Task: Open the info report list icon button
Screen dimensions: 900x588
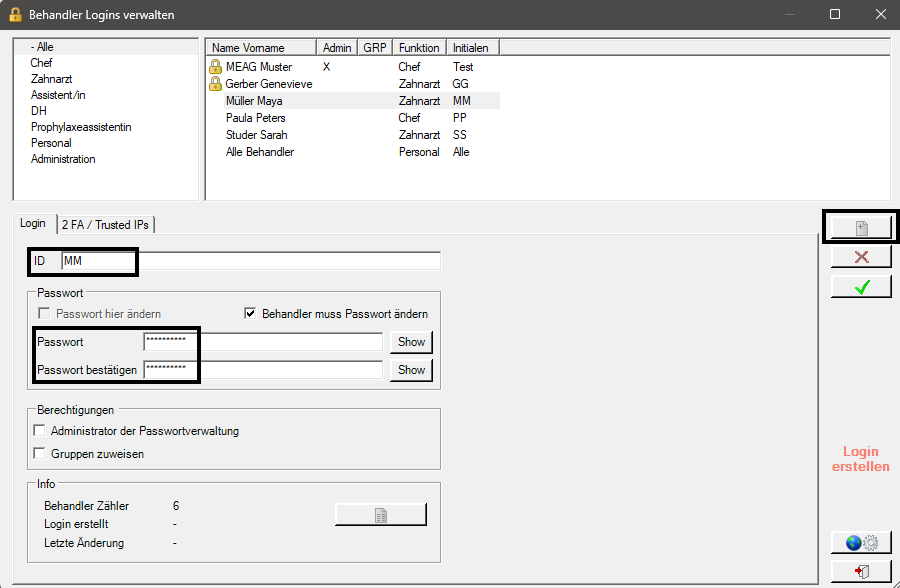Action: 381,515
